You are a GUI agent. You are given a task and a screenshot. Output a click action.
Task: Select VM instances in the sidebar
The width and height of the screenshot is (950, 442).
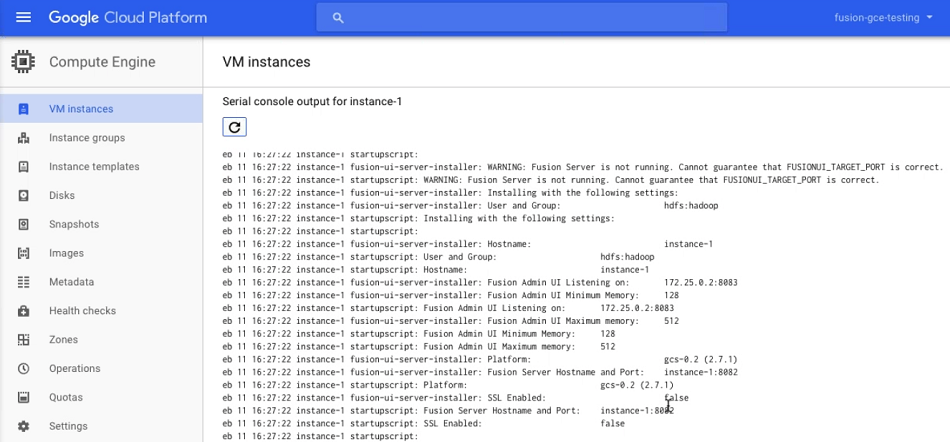coord(101,109)
